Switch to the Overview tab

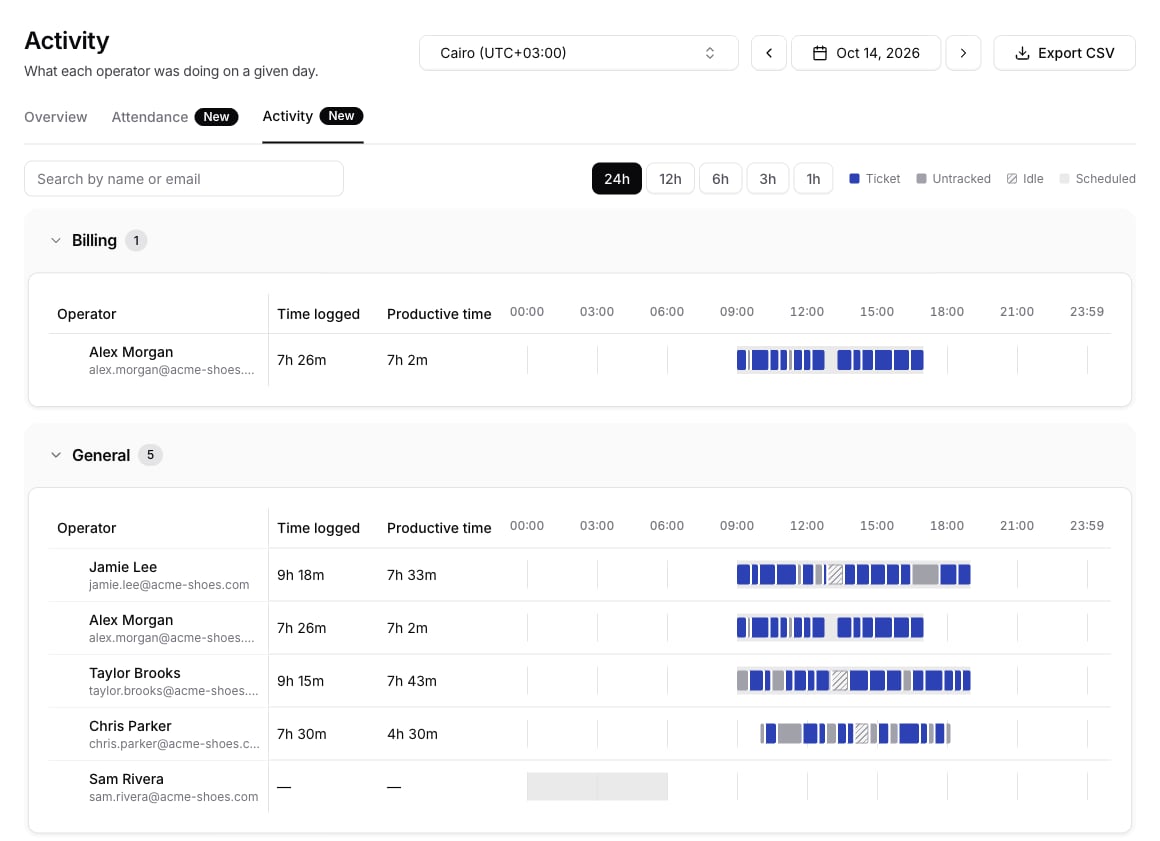point(55,117)
